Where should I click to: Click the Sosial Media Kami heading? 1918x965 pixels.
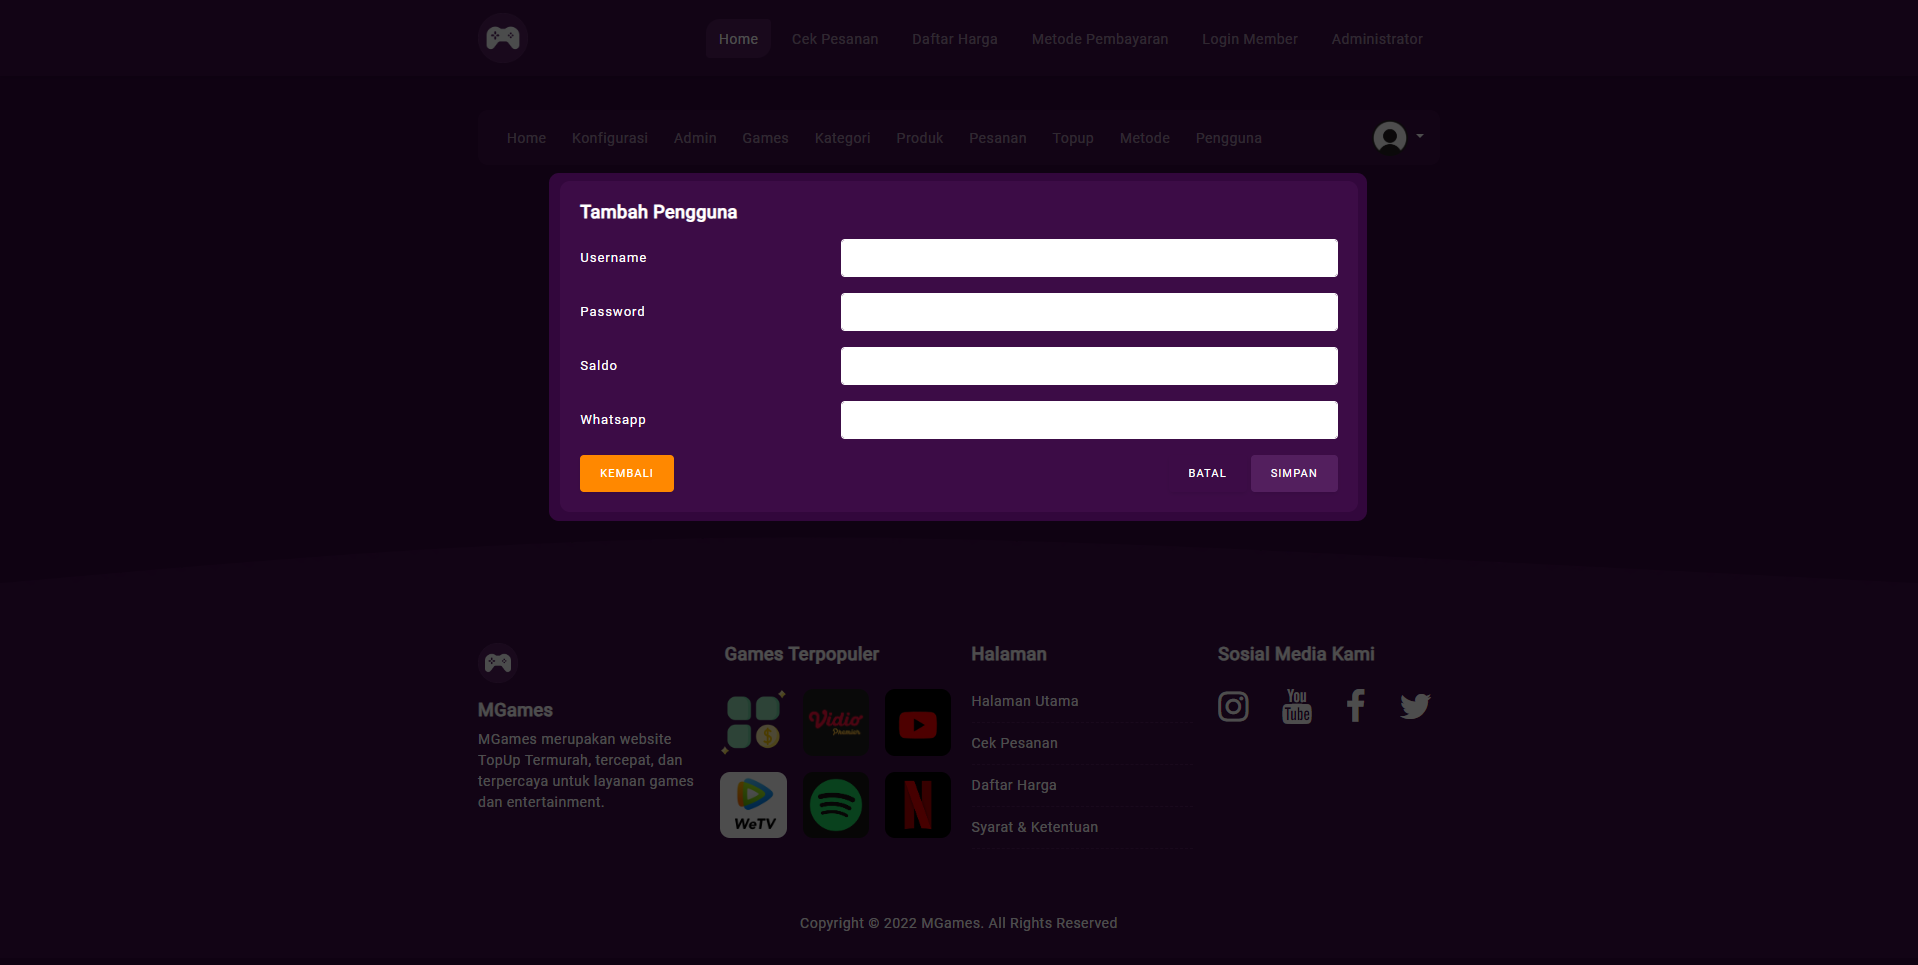(1296, 654)
